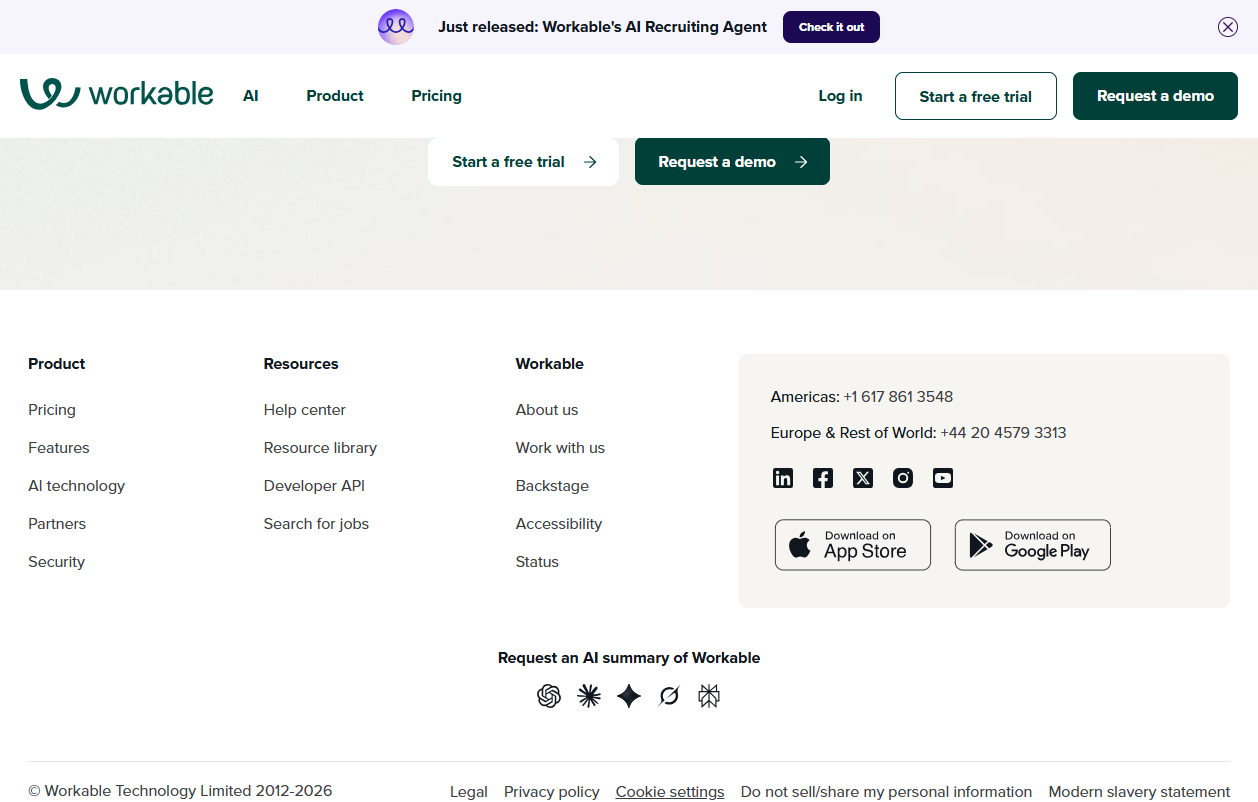The width and height of the screenshot is (1258, 802).
Task: Open the Status link
Action: (x=537, y=562)
